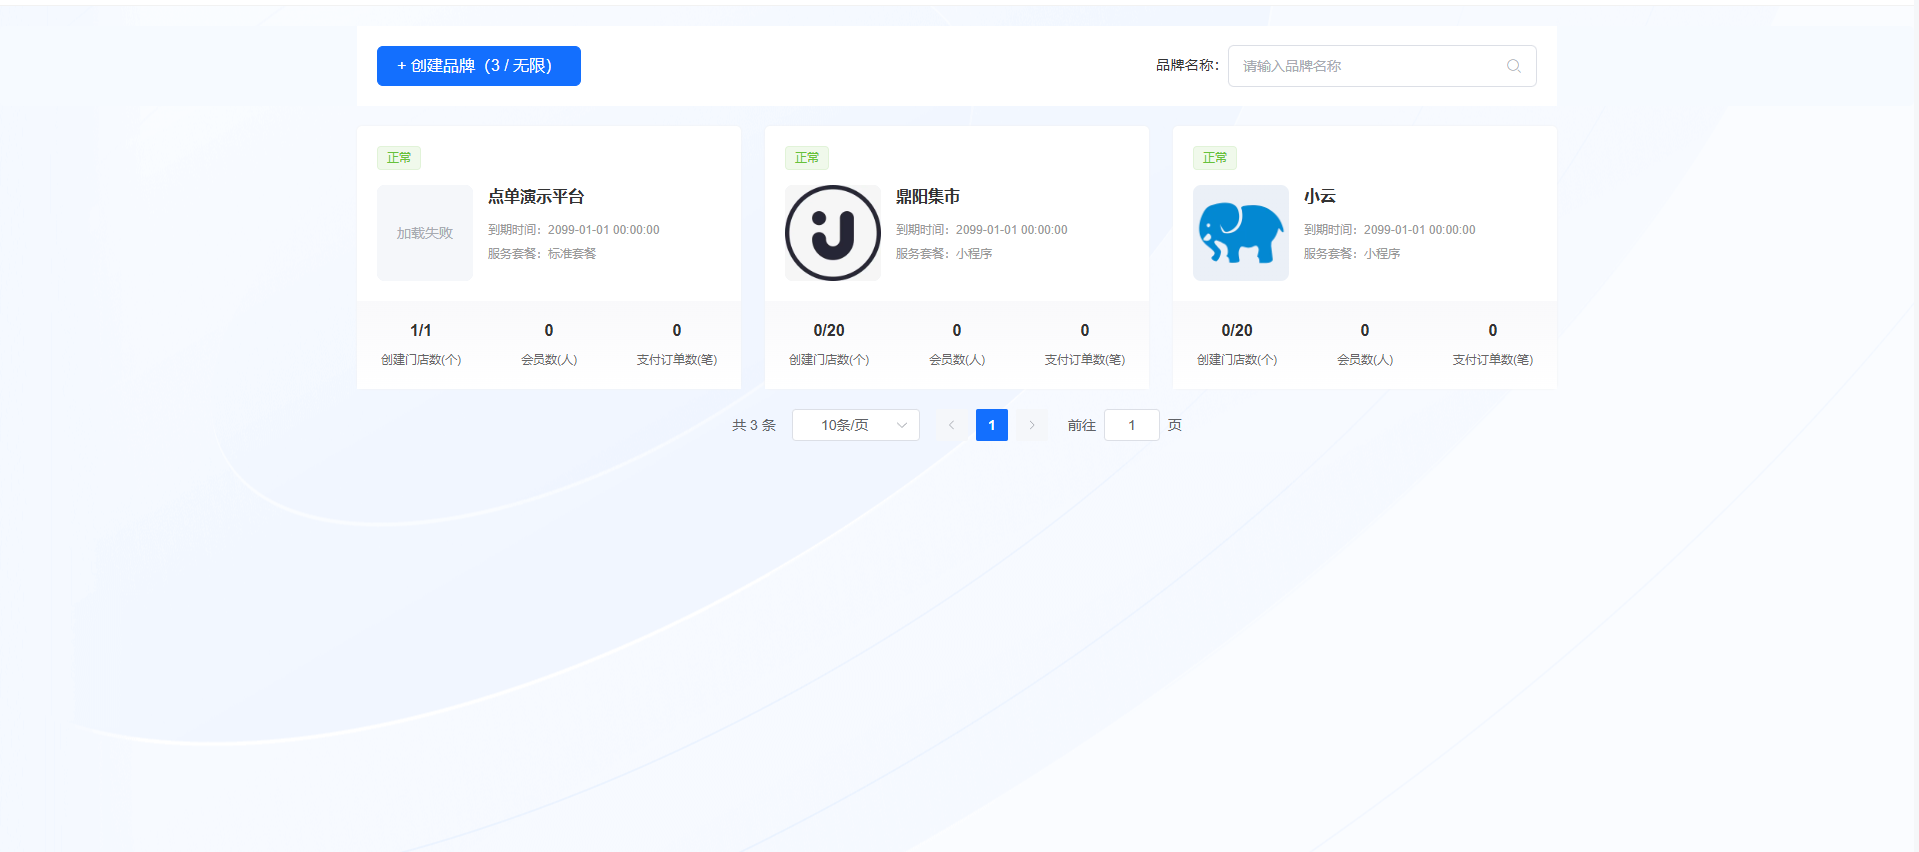Open the 10条/页 page size dropdown
The image size is (1919, 852).
[856, 425]
